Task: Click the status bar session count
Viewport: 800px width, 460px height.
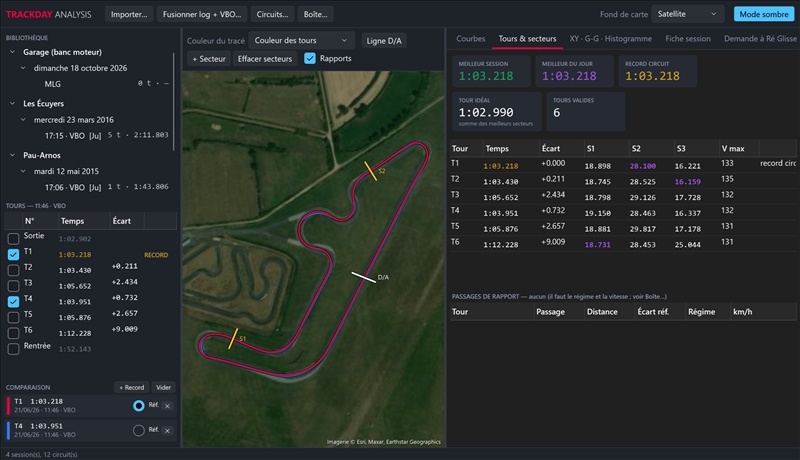Action: [41, 454]
